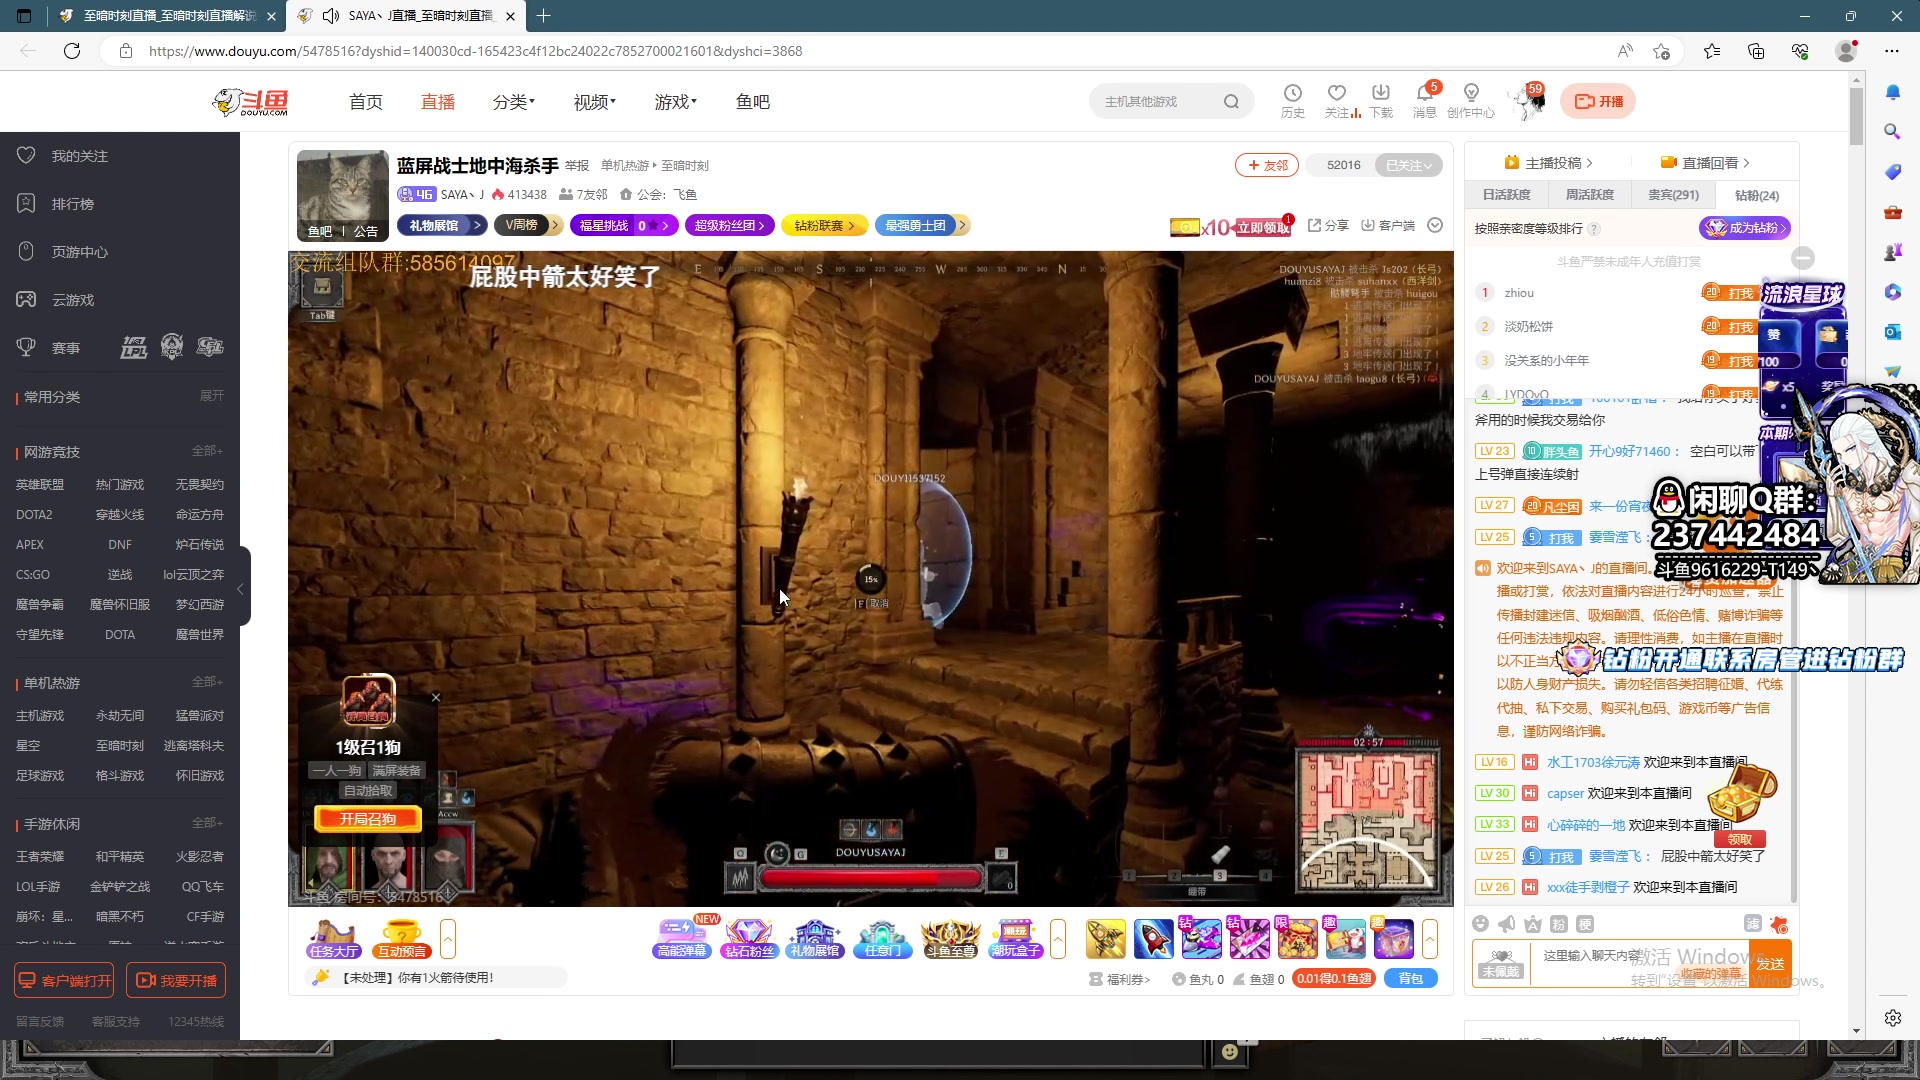Open the browser settings and more menu
The image size is (1920, 1080).
coord(1892,51)
